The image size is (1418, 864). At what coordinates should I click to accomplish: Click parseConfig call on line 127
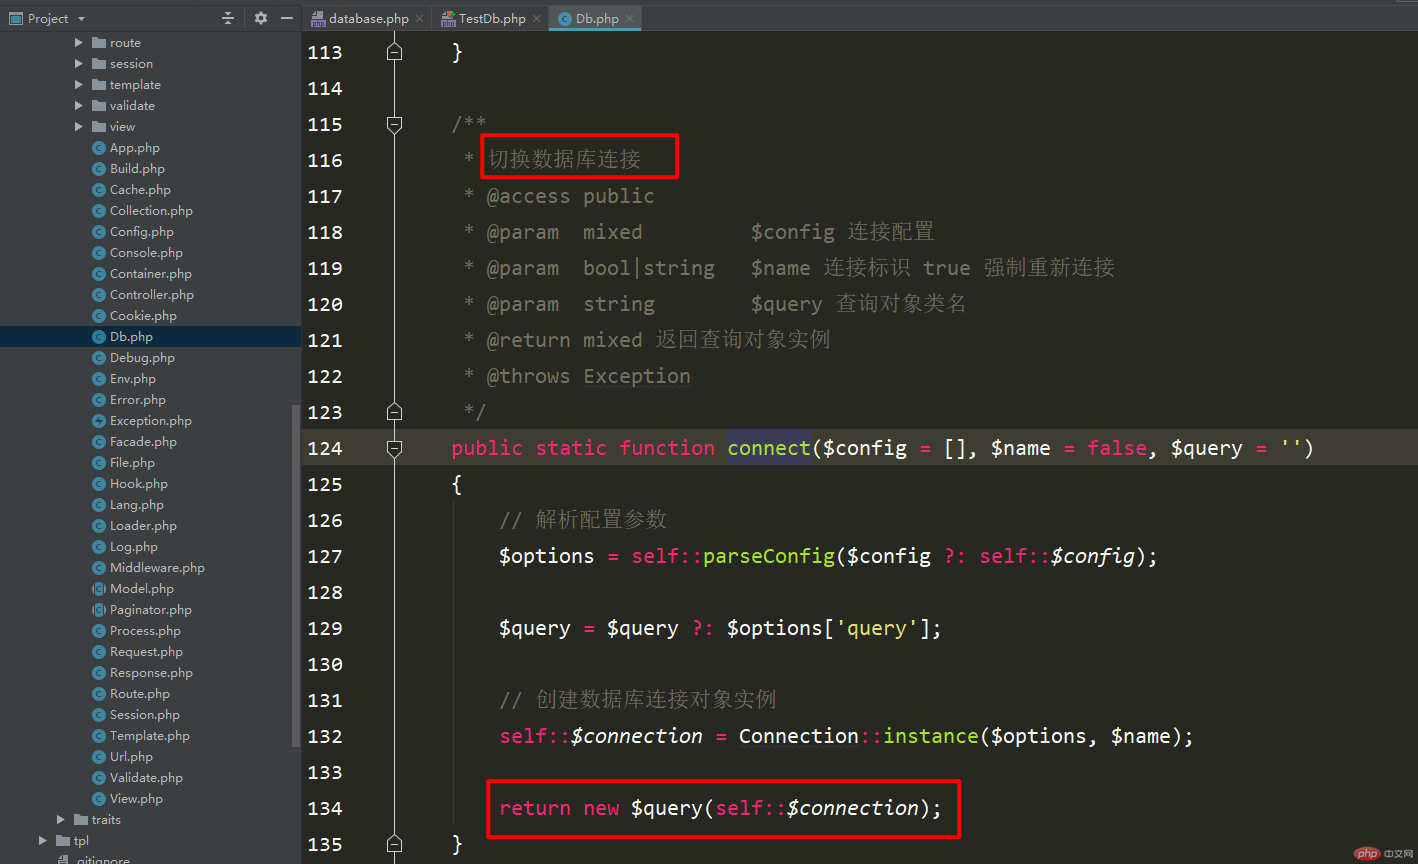click(x=769, y=556)
